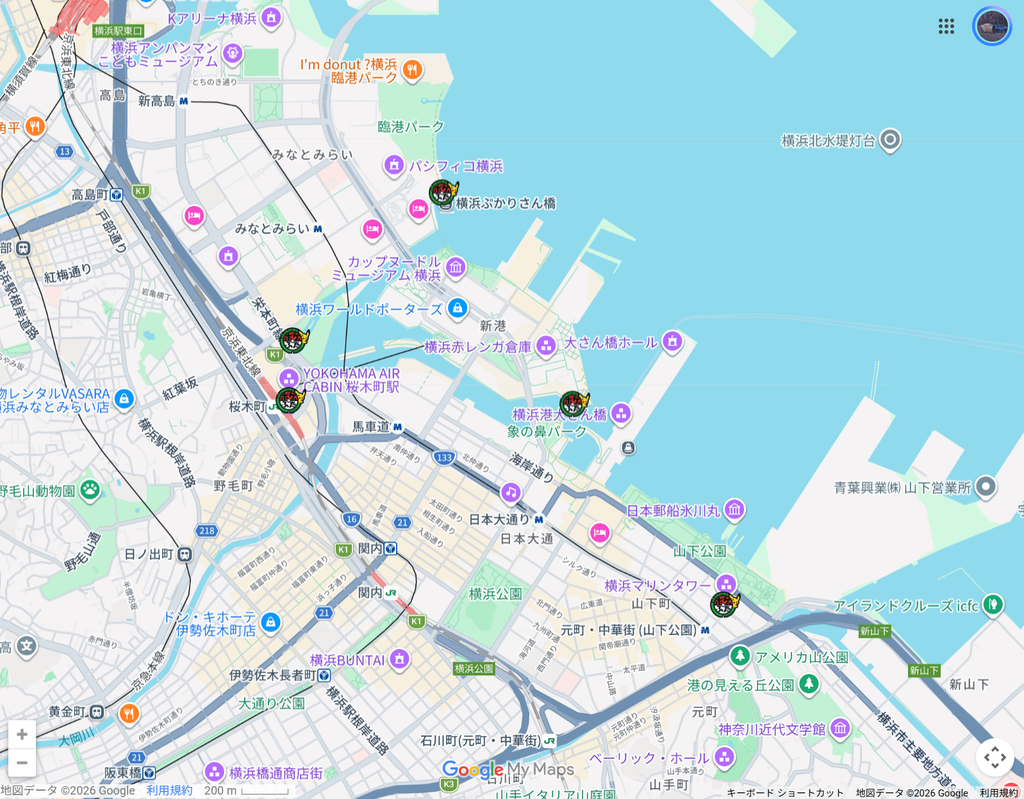Open the Google apps grid icon
The width and height of the screenshot is (1024, 799).
[x=946, y=26]
